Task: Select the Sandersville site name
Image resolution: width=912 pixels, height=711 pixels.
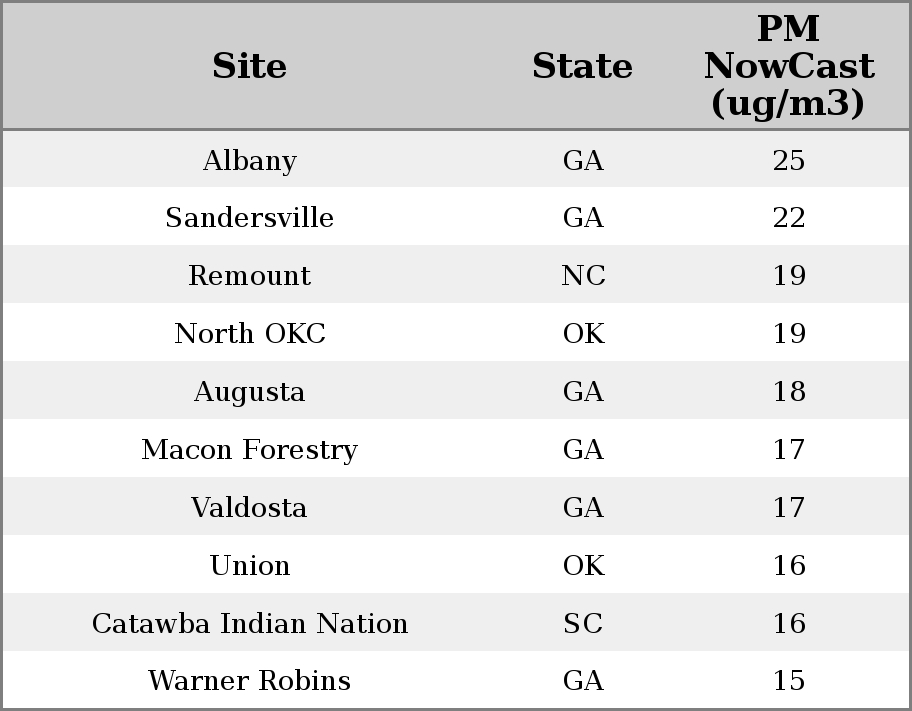Action: pyautogui.click(x=249, y=218)
